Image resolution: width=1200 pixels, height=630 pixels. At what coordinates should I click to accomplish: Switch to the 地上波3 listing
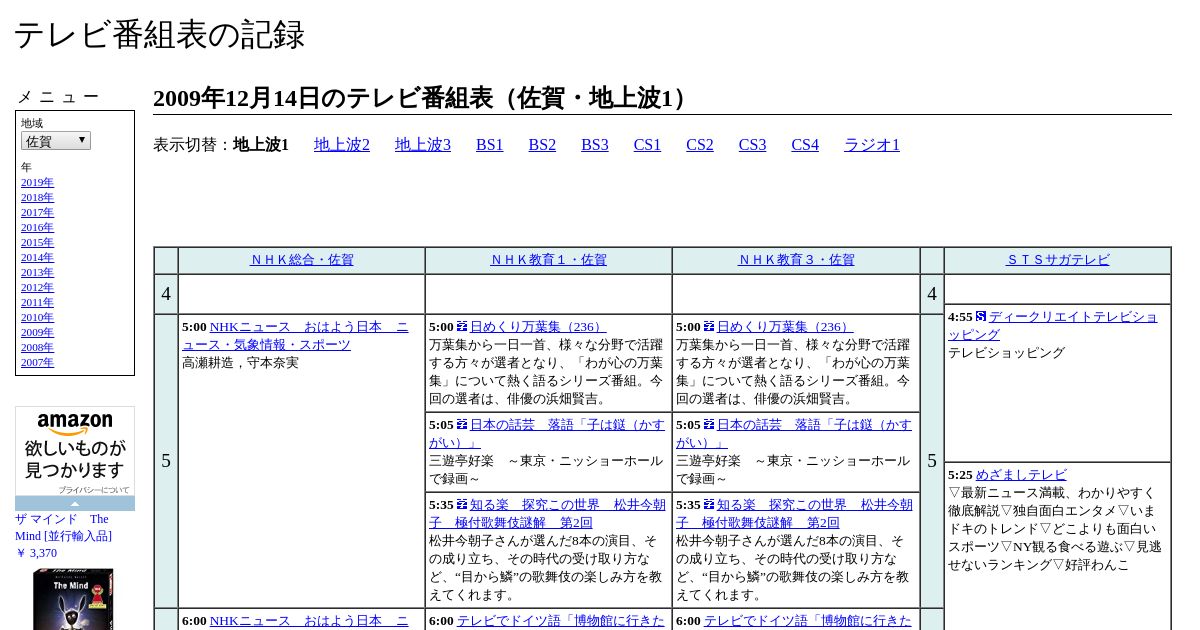pos(423,145)
